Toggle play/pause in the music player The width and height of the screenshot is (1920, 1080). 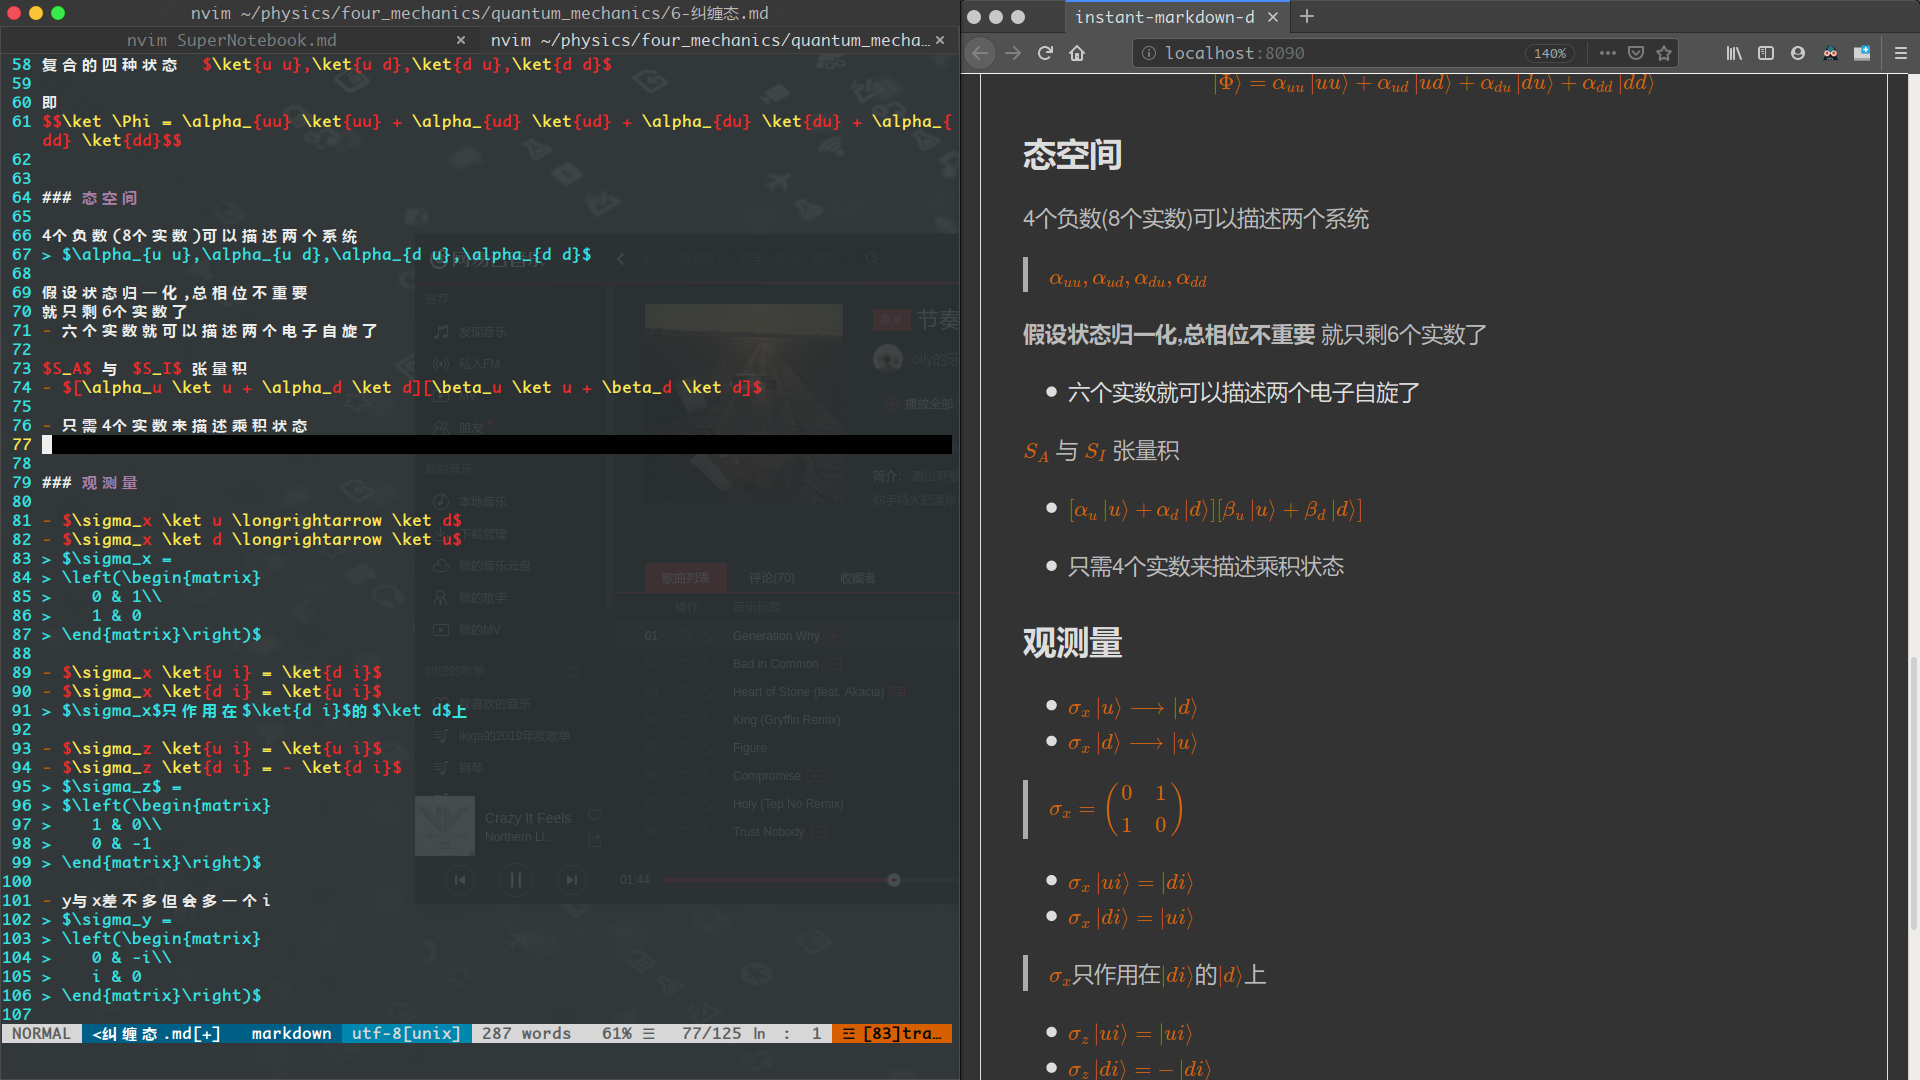pos(516,880)
